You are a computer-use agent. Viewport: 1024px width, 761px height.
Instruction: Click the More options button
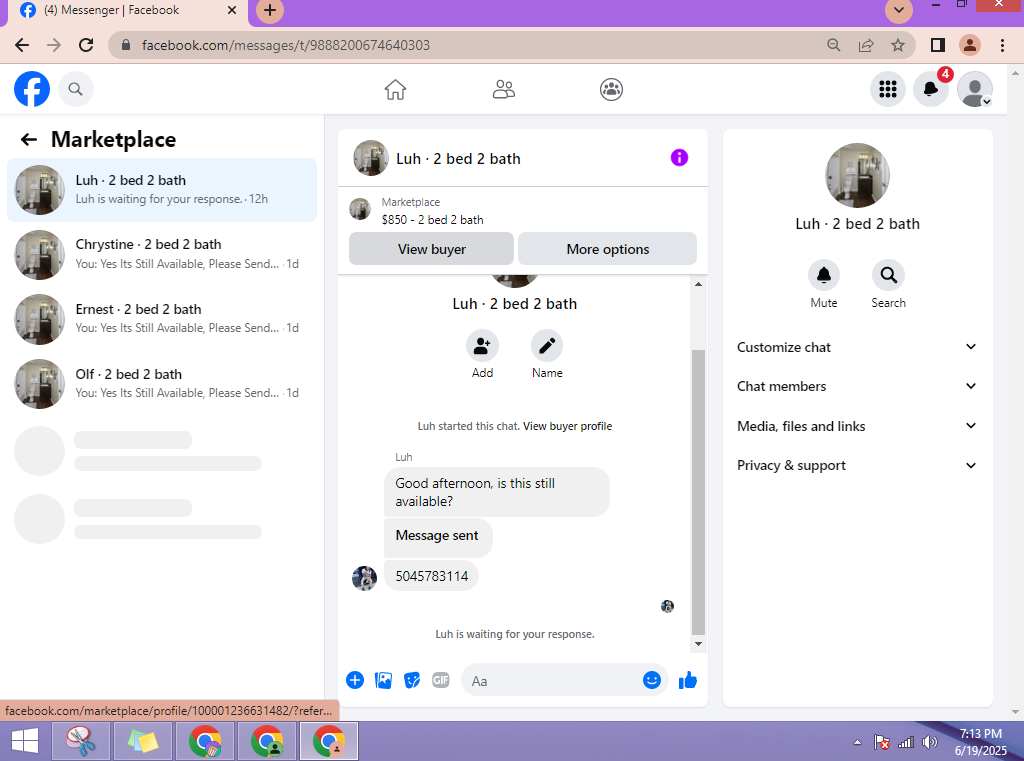[607, 249]
